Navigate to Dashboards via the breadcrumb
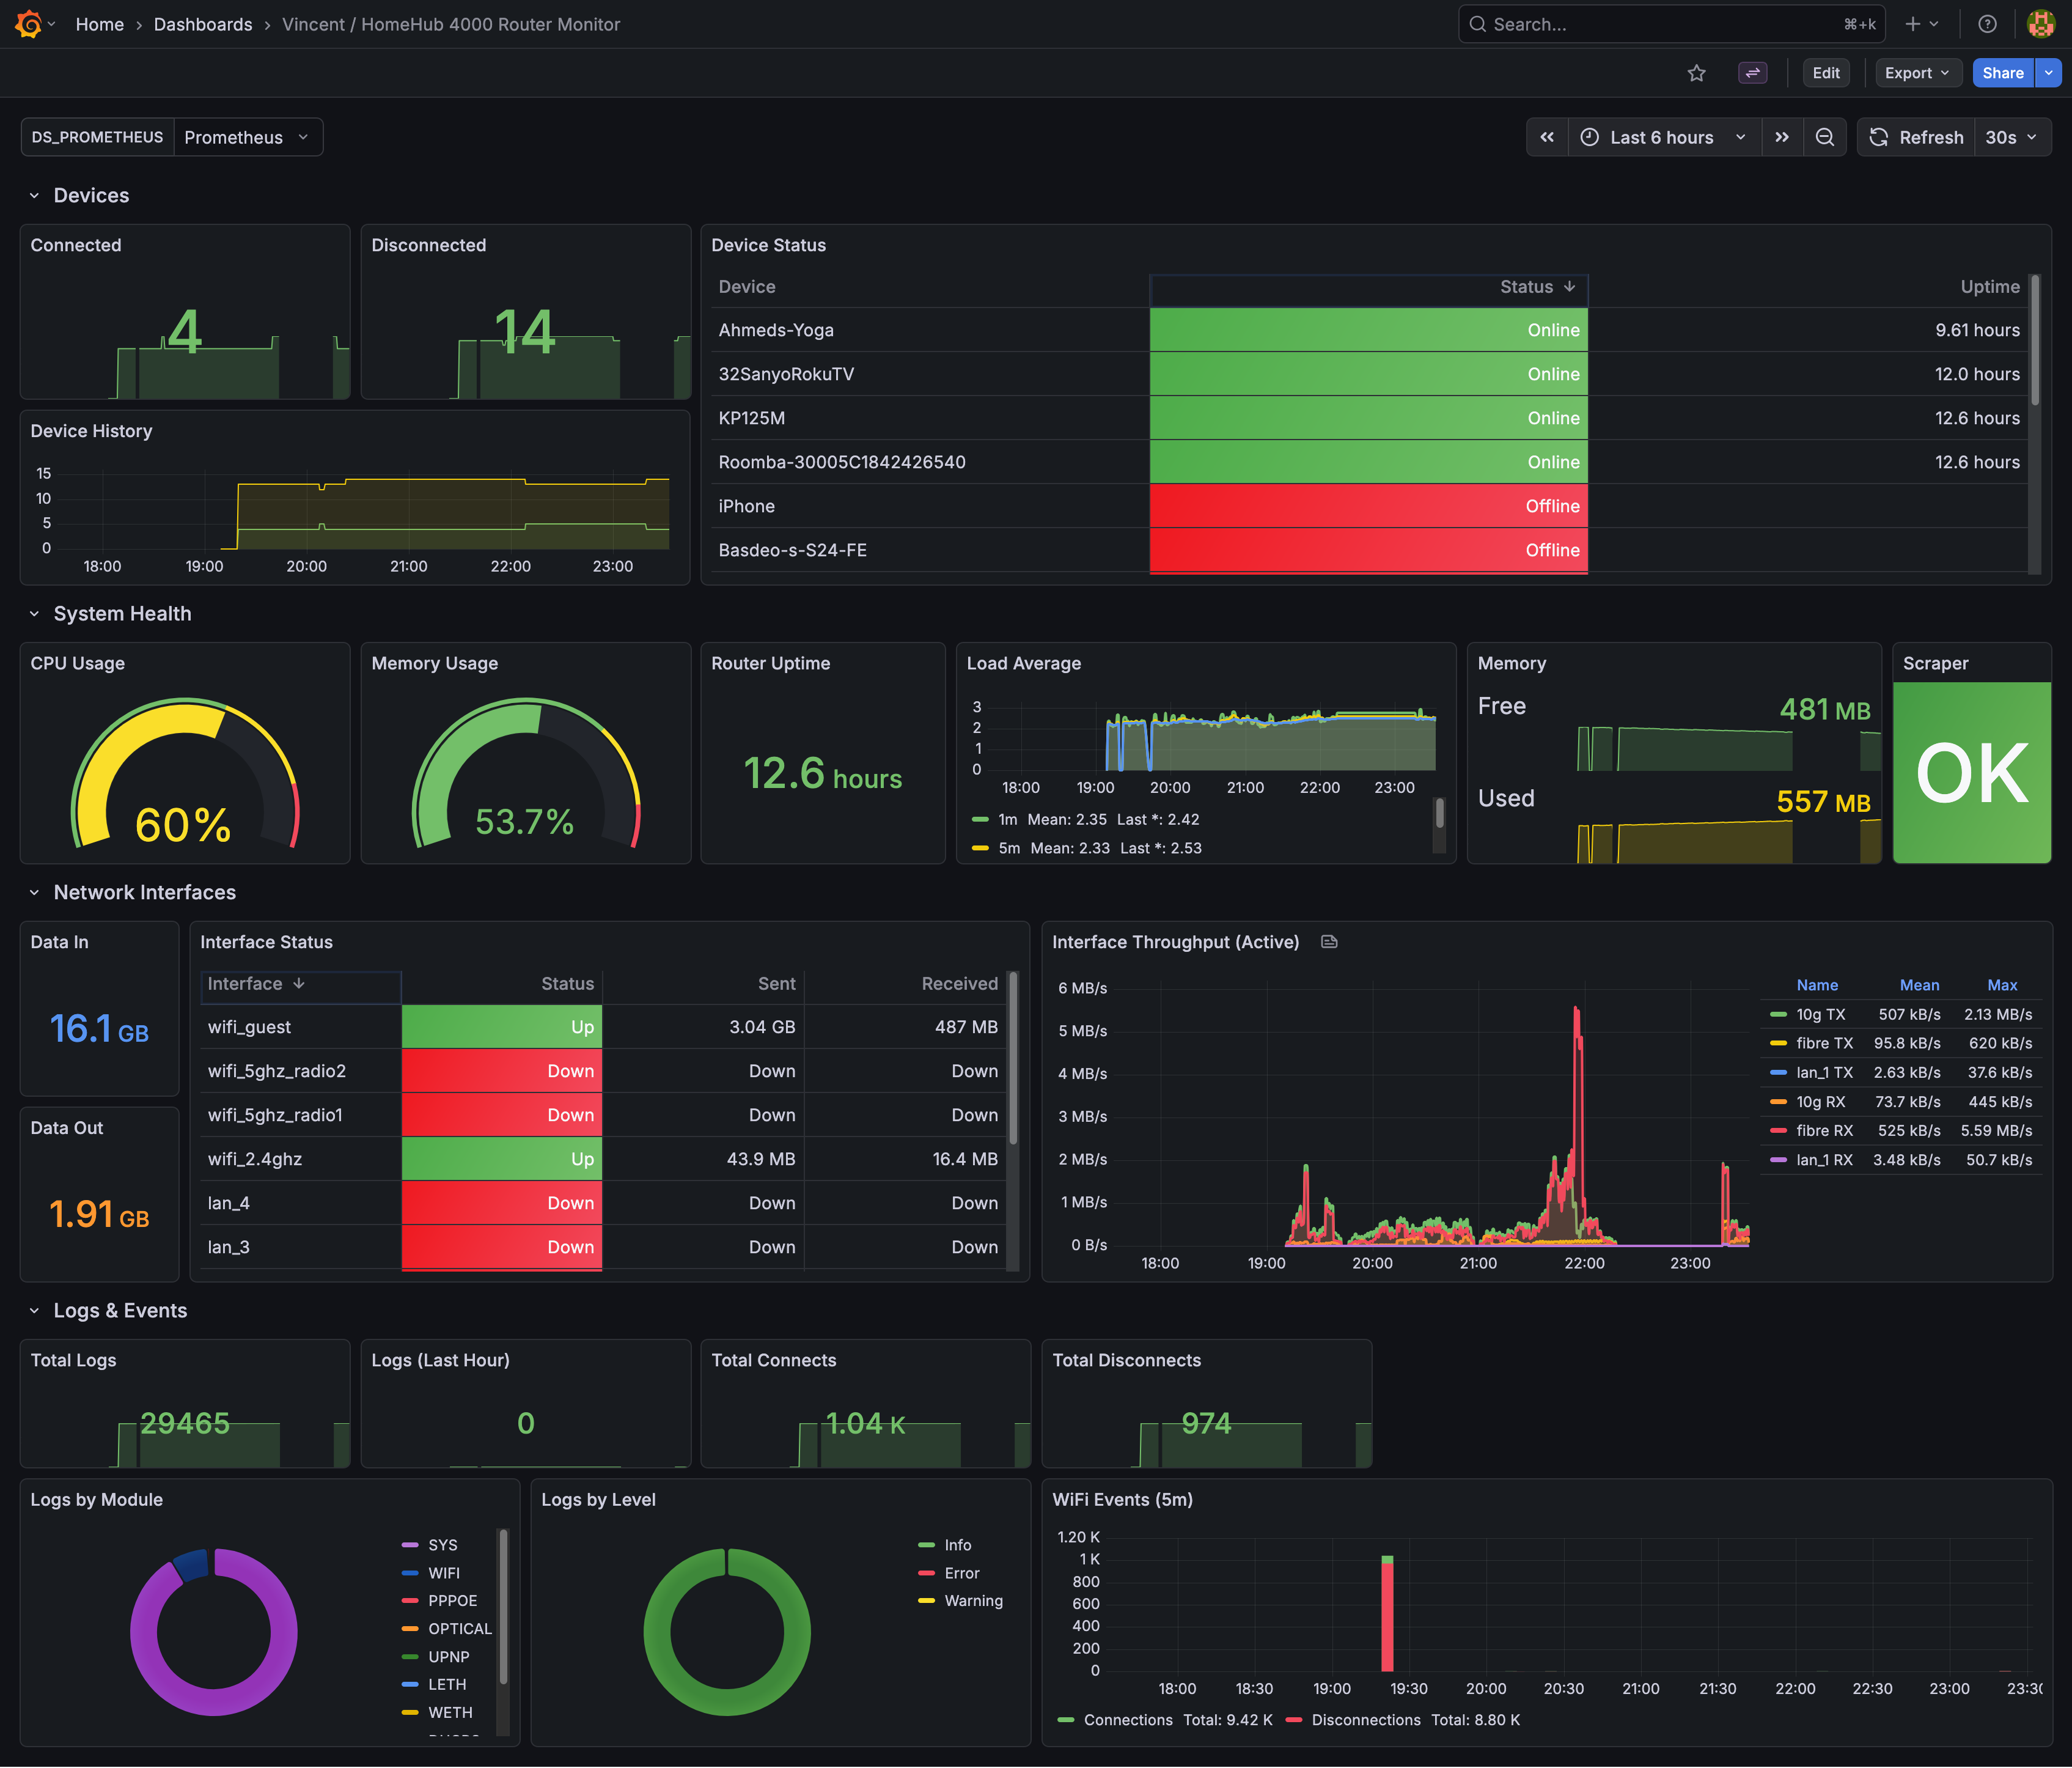The height and width of the screenshot is (1768, 2072). [203, 24]
